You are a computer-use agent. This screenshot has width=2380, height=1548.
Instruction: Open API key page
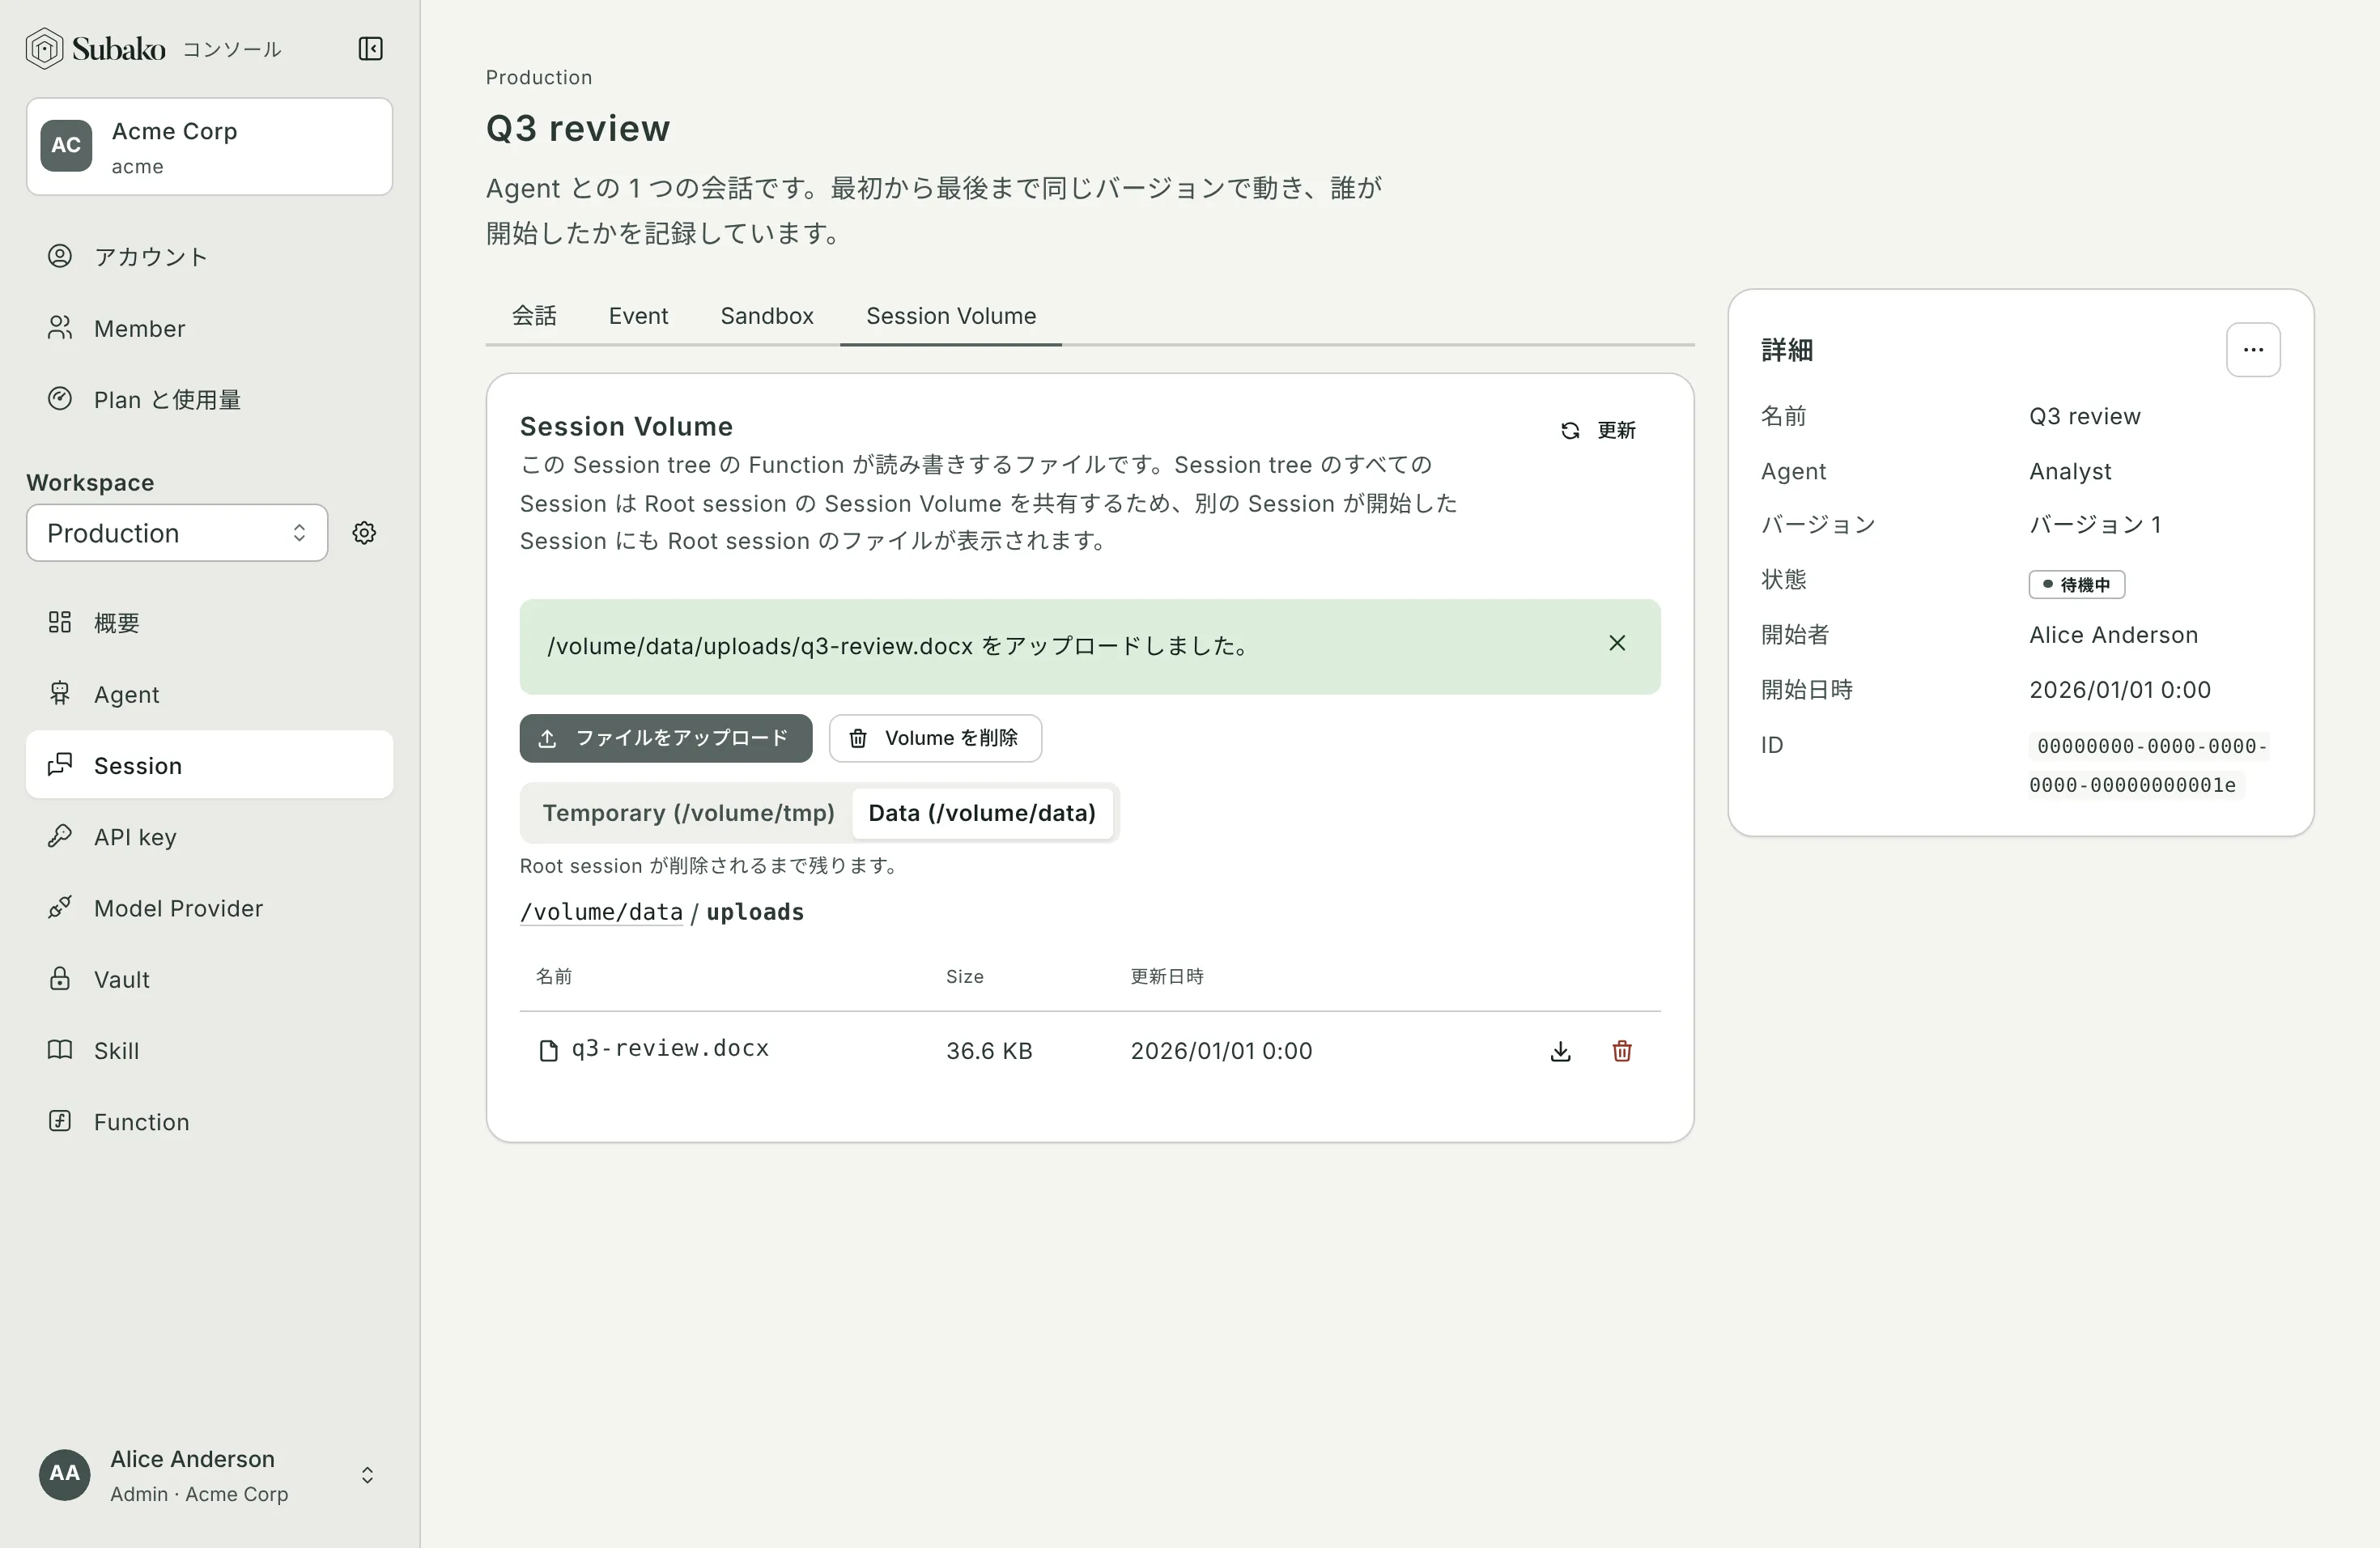pyautogui.click(x=209, y=836)
